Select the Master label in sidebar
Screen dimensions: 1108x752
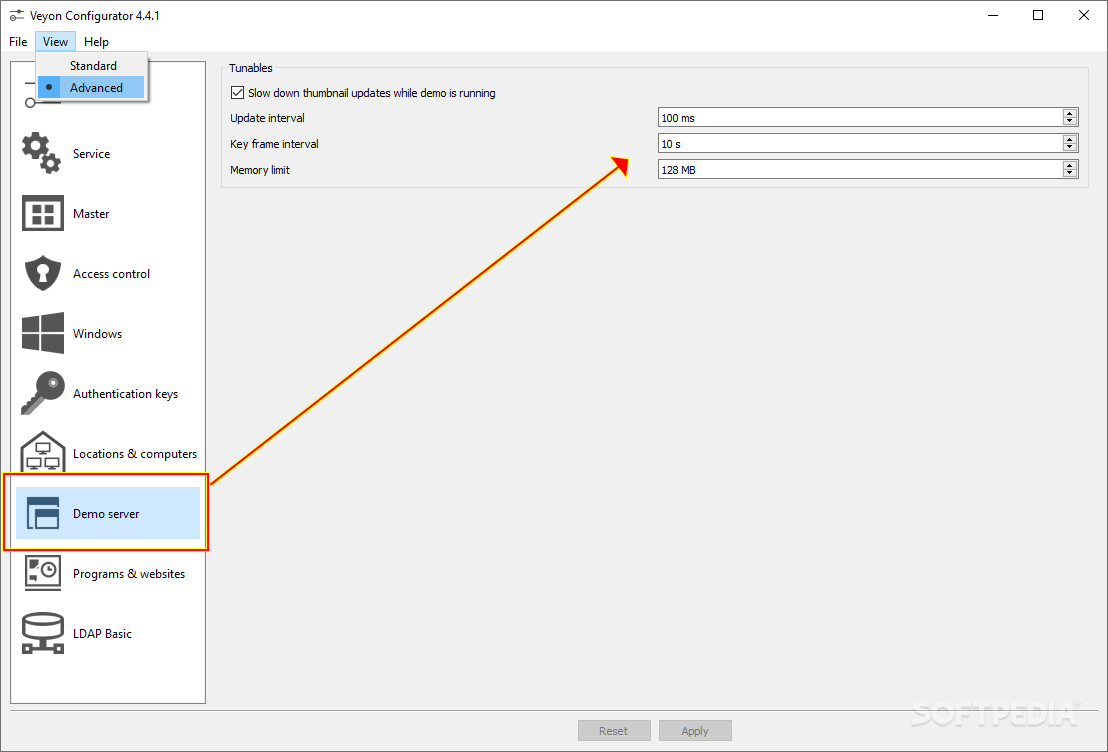(91, 213)
